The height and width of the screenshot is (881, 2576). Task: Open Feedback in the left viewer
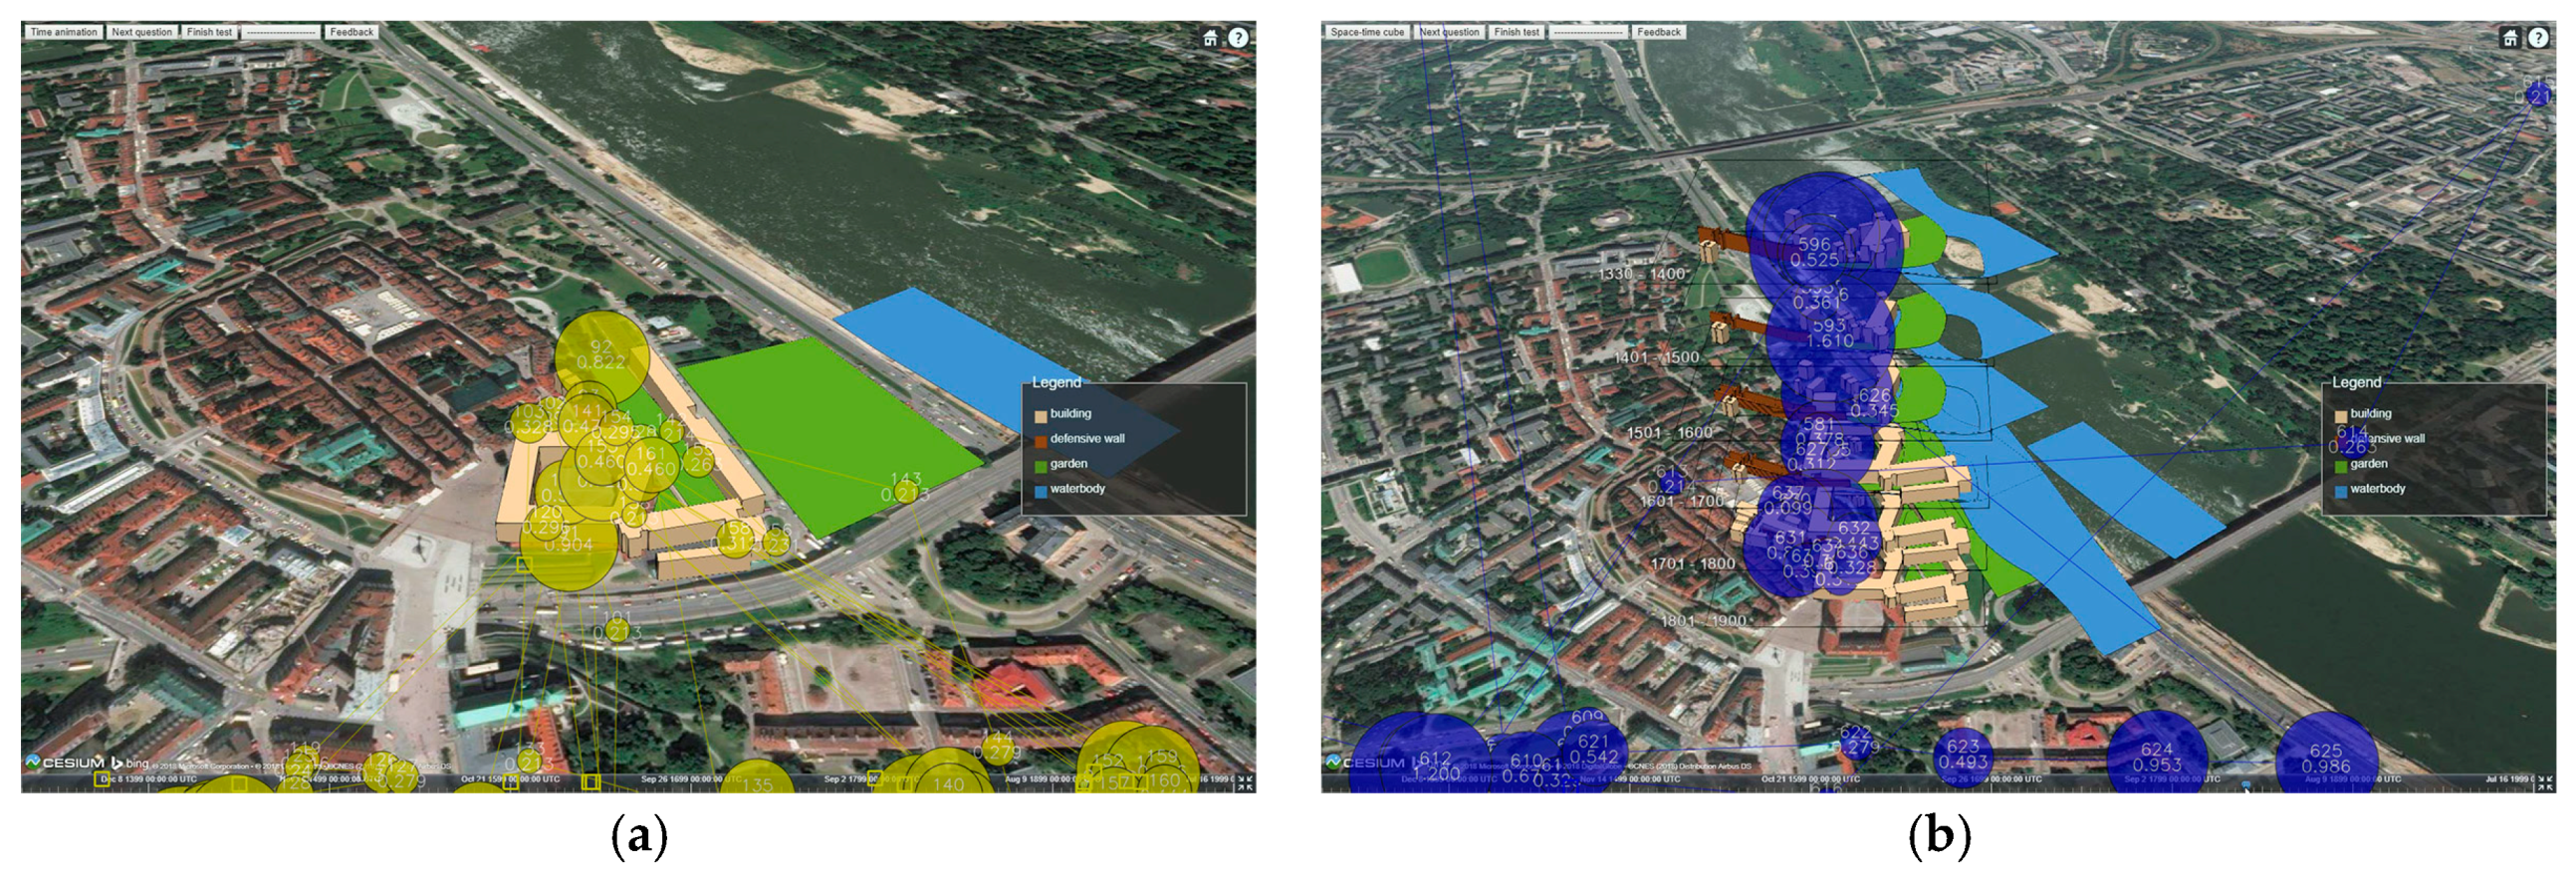[351, 32]
